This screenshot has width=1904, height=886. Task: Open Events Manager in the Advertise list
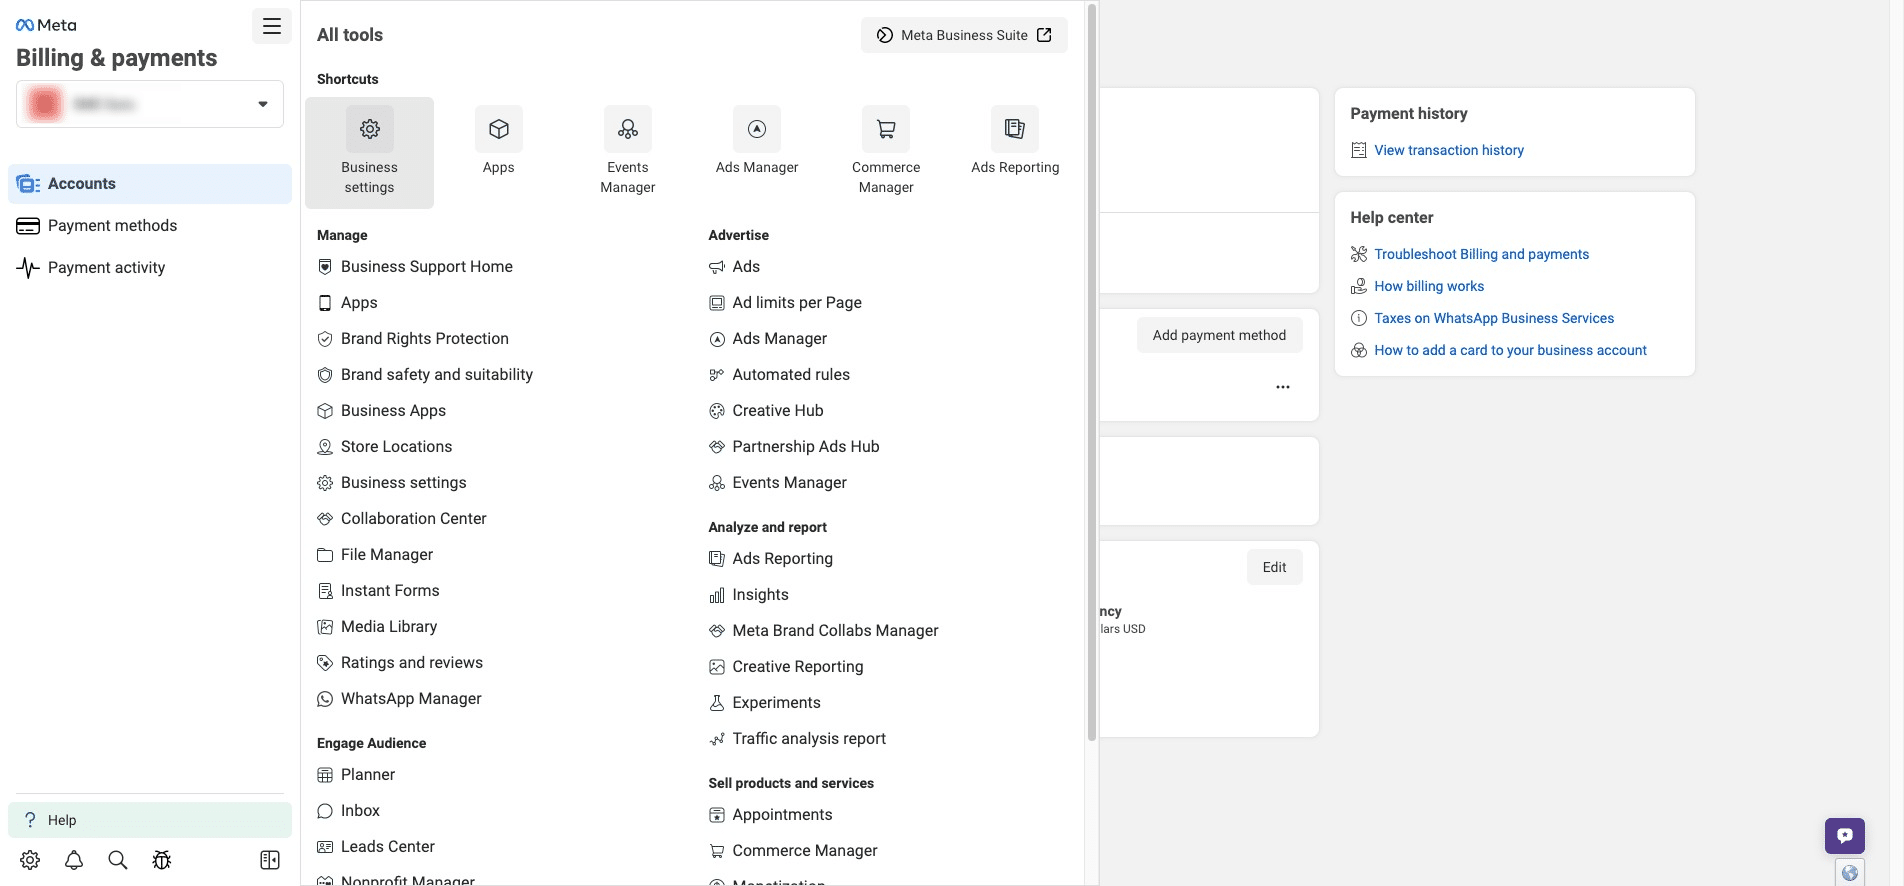(778, 483)
